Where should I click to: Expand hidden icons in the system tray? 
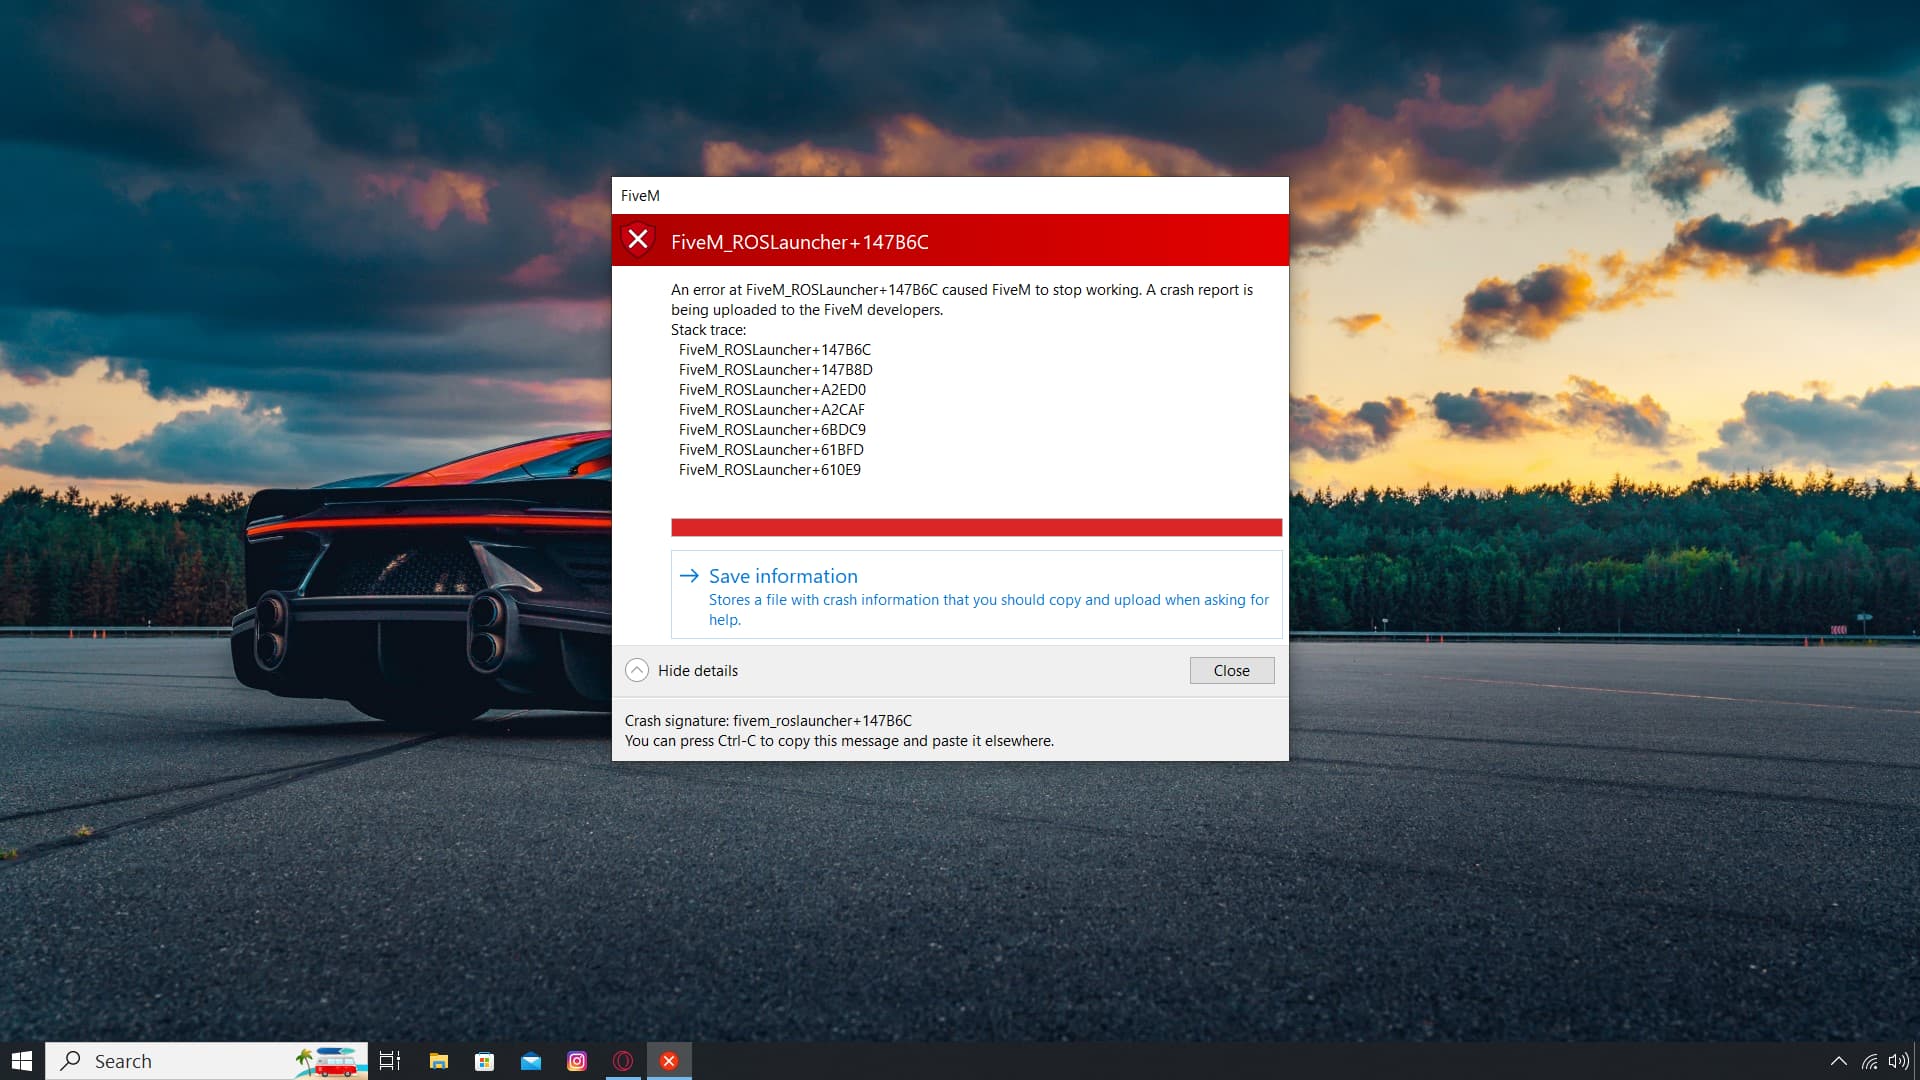1838,1061
